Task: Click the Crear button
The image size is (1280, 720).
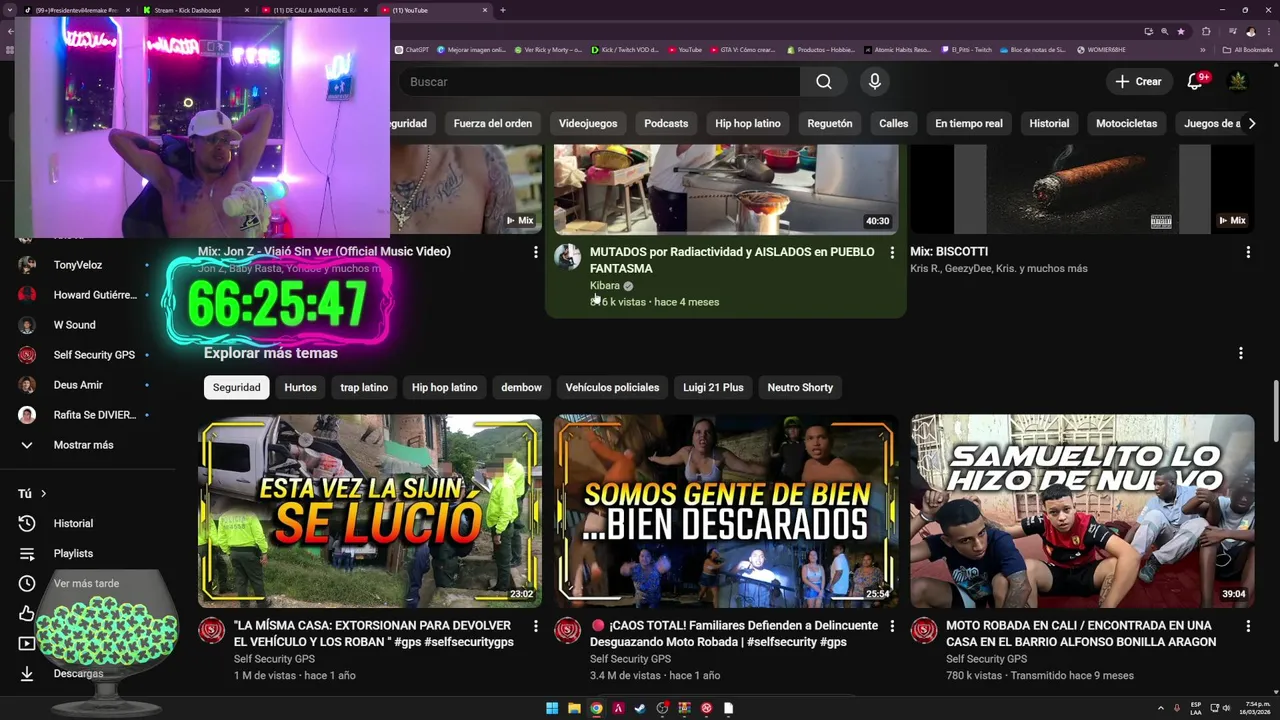Action: click(1138, 82)
